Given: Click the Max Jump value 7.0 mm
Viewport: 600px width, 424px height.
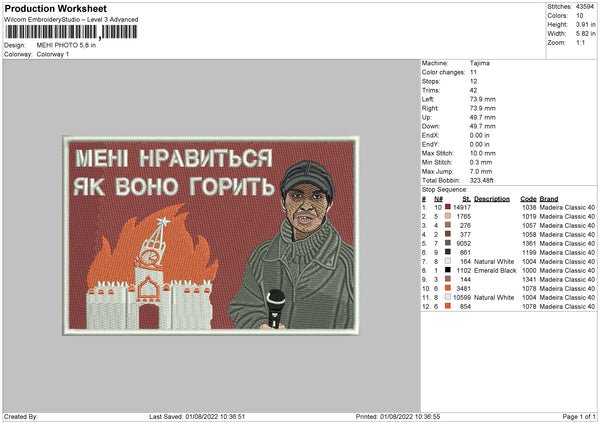Looking at the screenshot, I should pyautogui.click(x=481, y=171).
